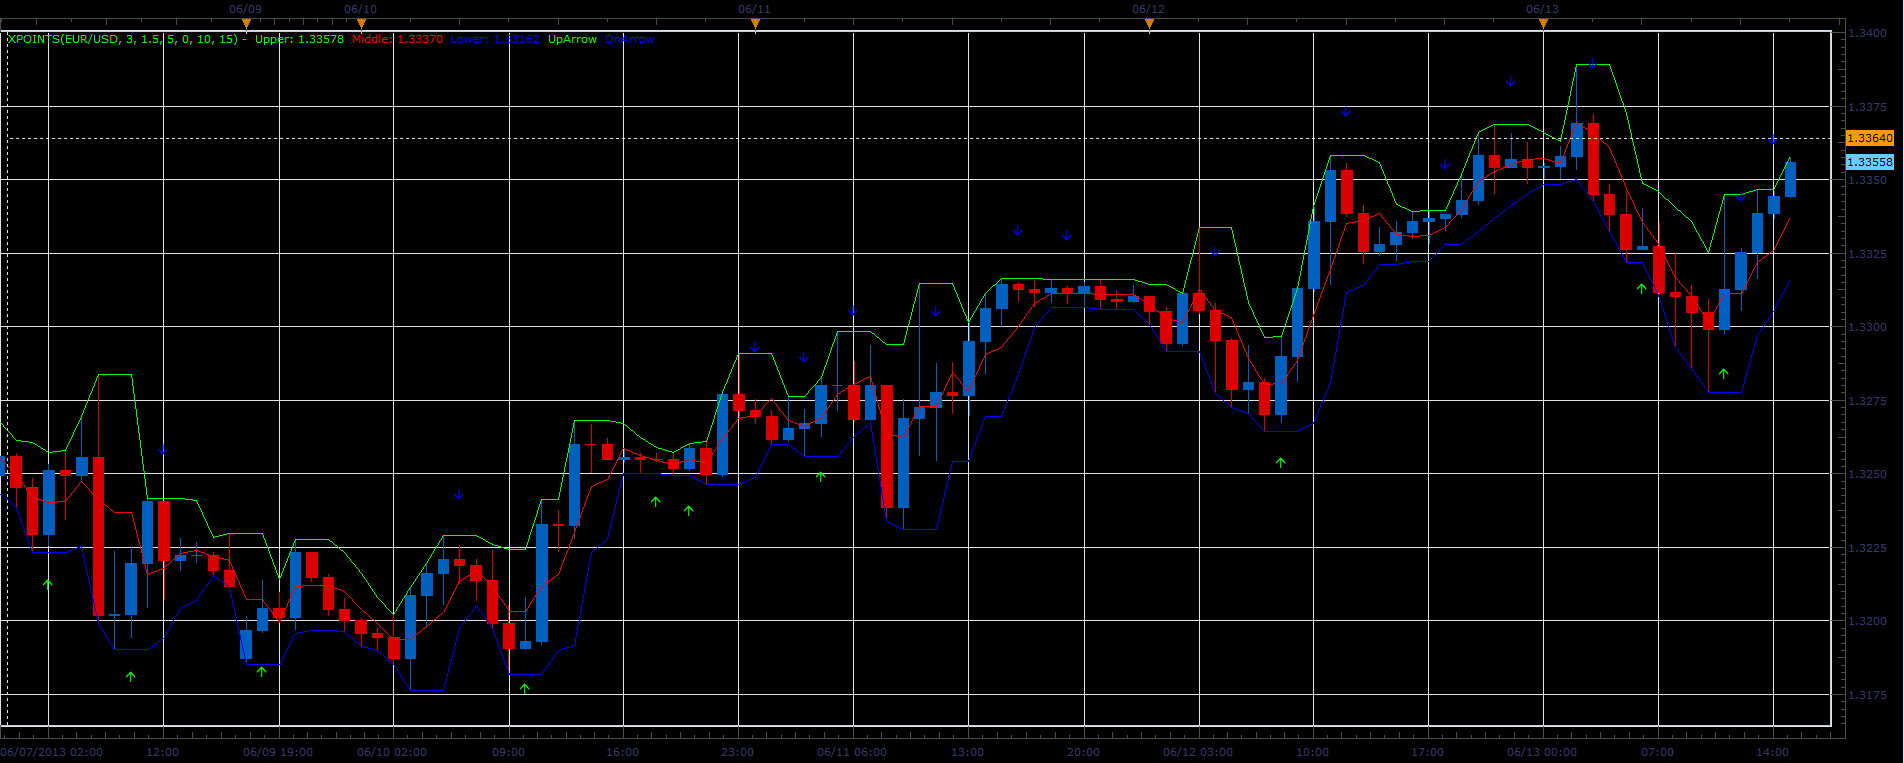Click the 1.3325 price axis label
This screenshot has width=1904, height=763.
1868,254
